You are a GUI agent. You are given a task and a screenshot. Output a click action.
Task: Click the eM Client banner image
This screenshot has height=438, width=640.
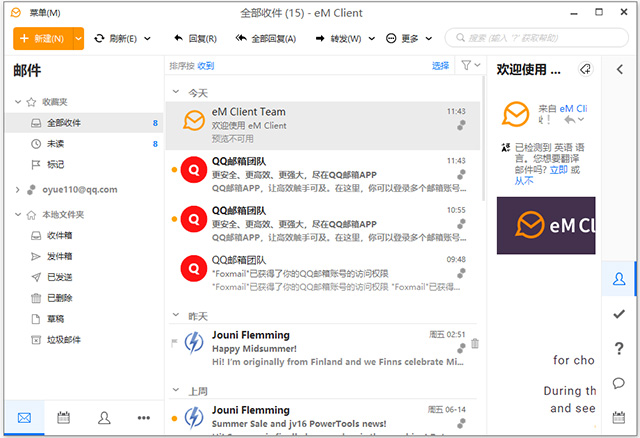tap(546, 225)
